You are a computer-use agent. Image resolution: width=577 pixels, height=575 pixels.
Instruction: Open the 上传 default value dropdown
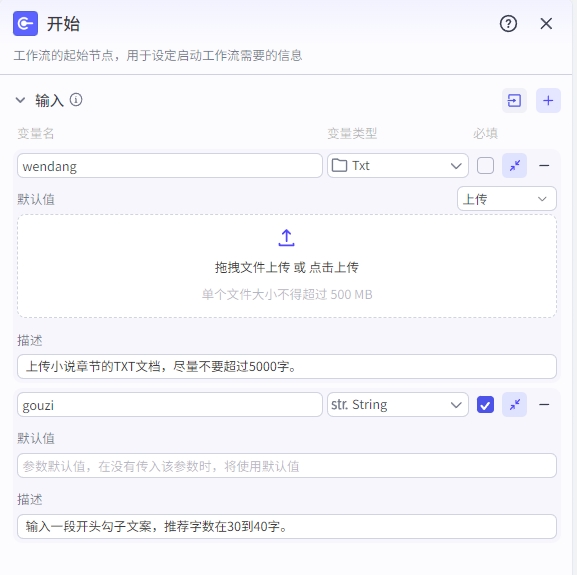point(506,199)
